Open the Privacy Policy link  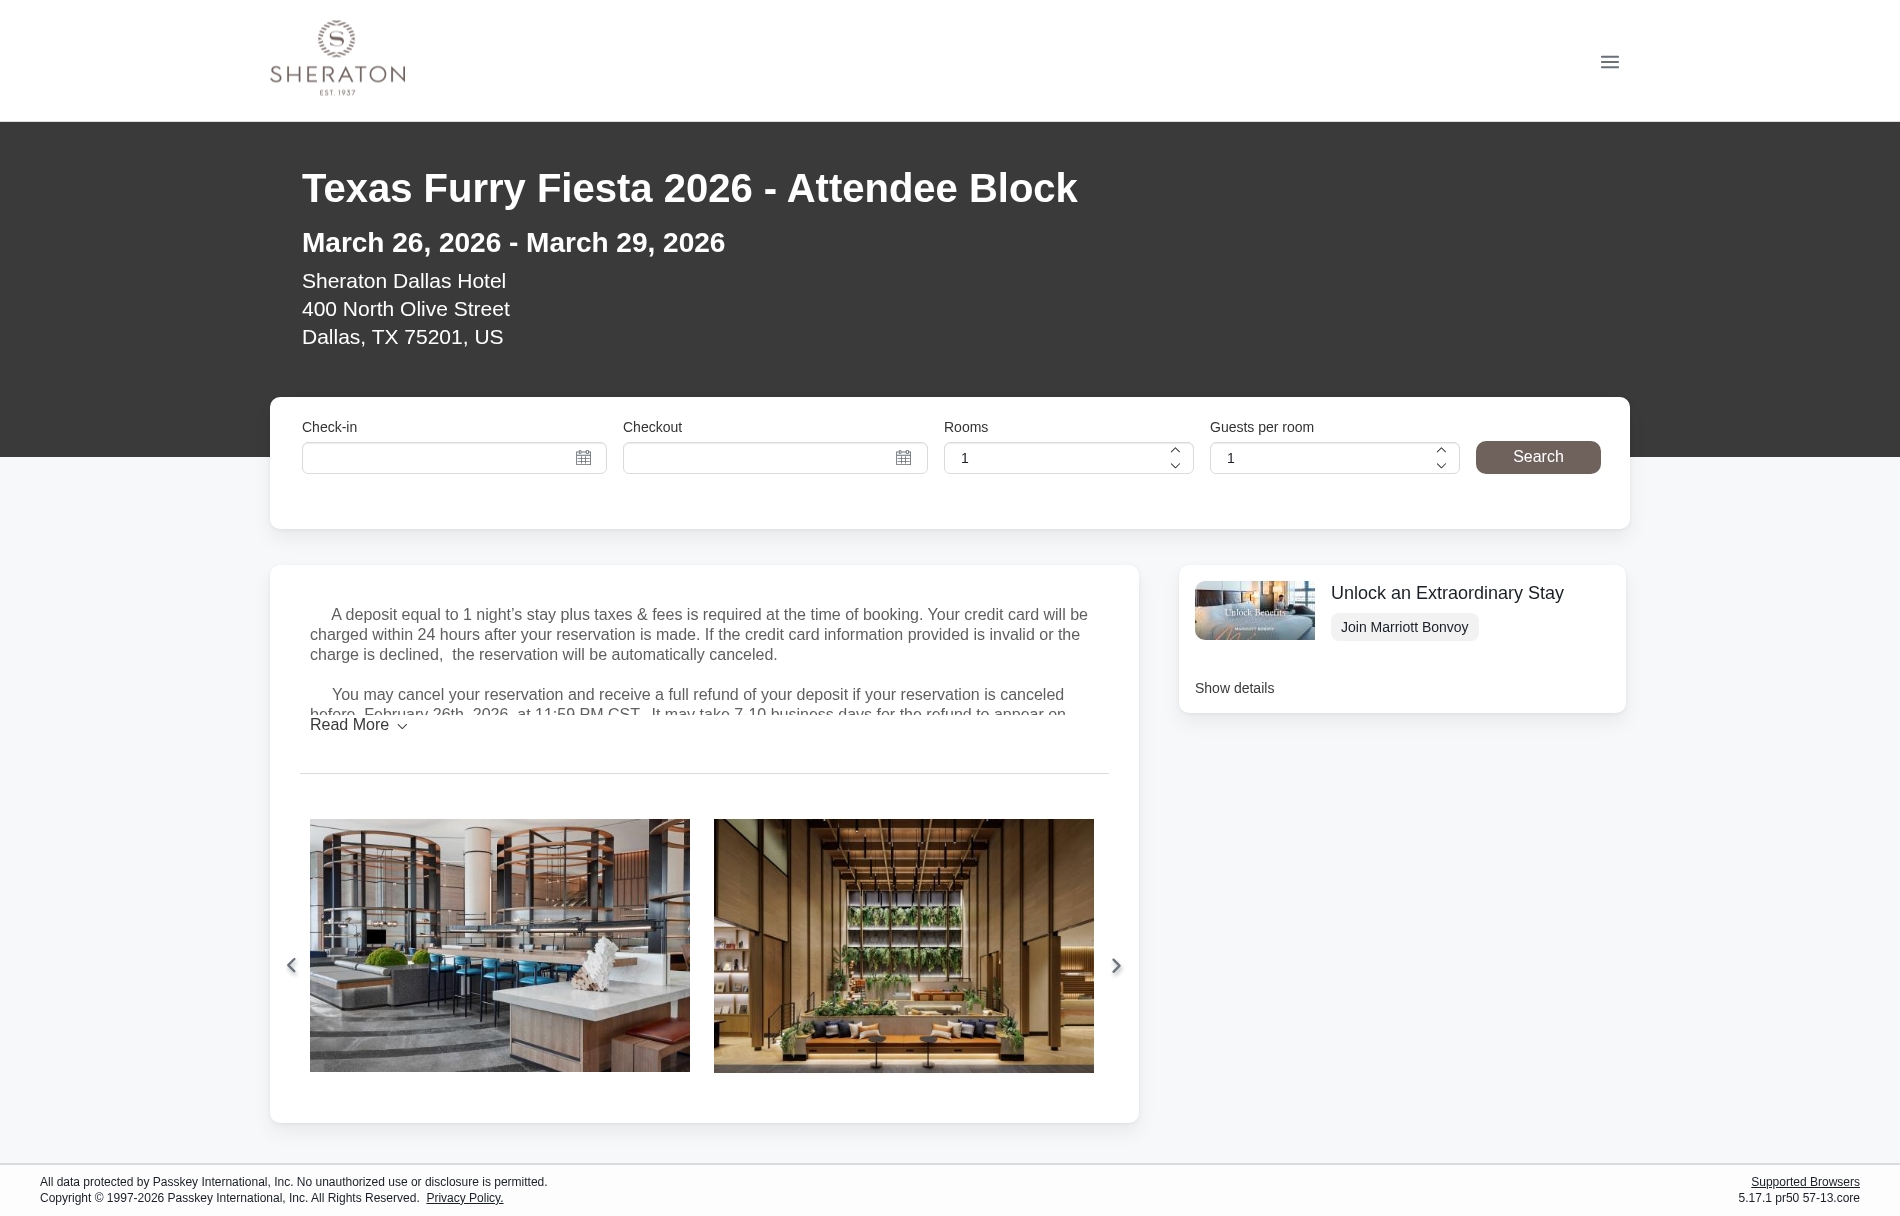click(x=465, y=1198)
